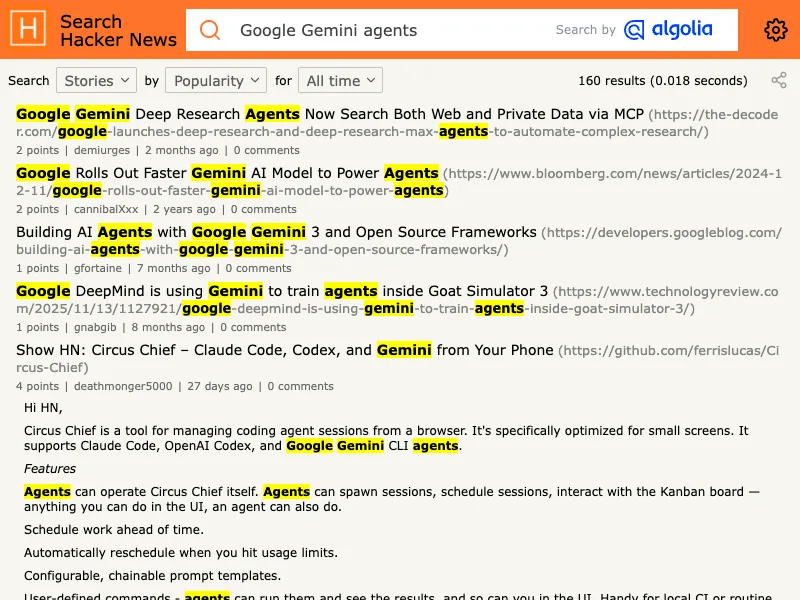800x600 pixels.
Task: Open the All time date dropdown
Action: click(x=340, y=81)
